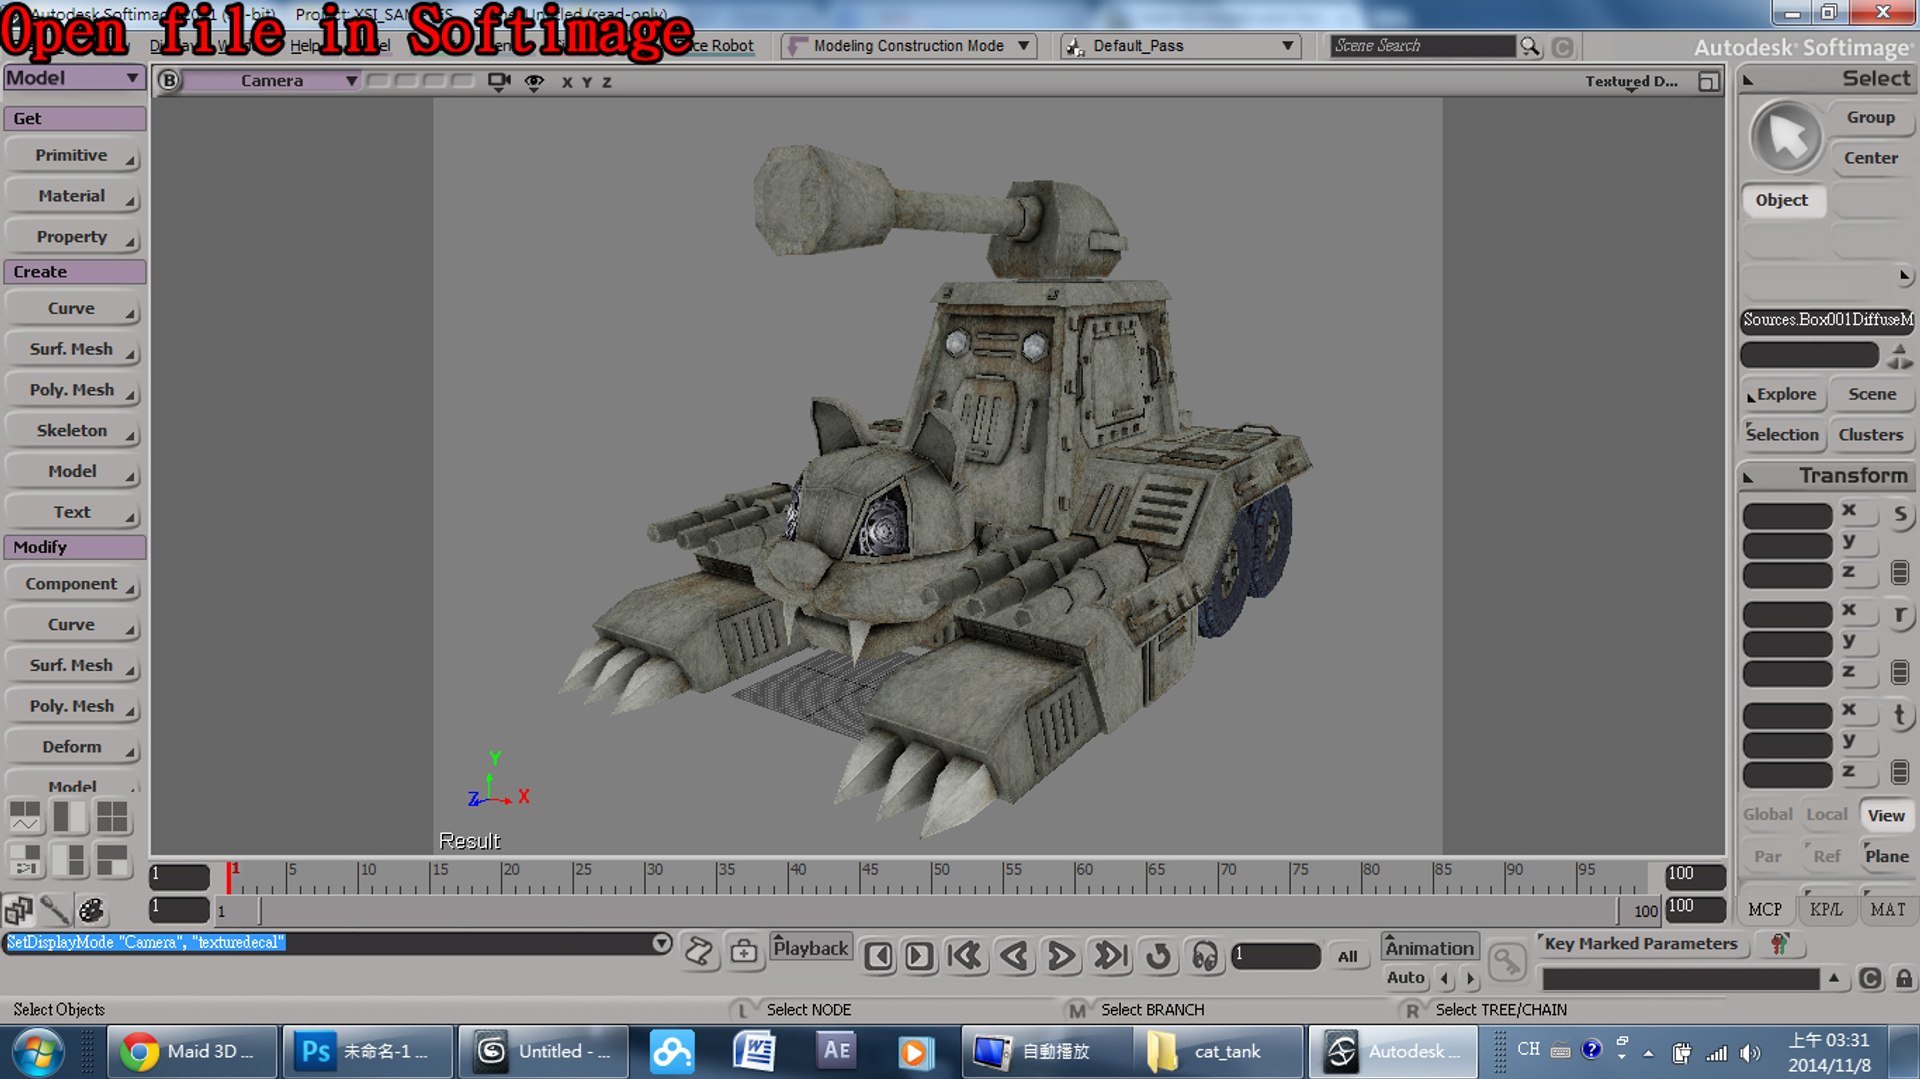Screen dimensions: 1920x1079
Task: Select the four-pane viewport layout icon
Action: tap(112, 817)
